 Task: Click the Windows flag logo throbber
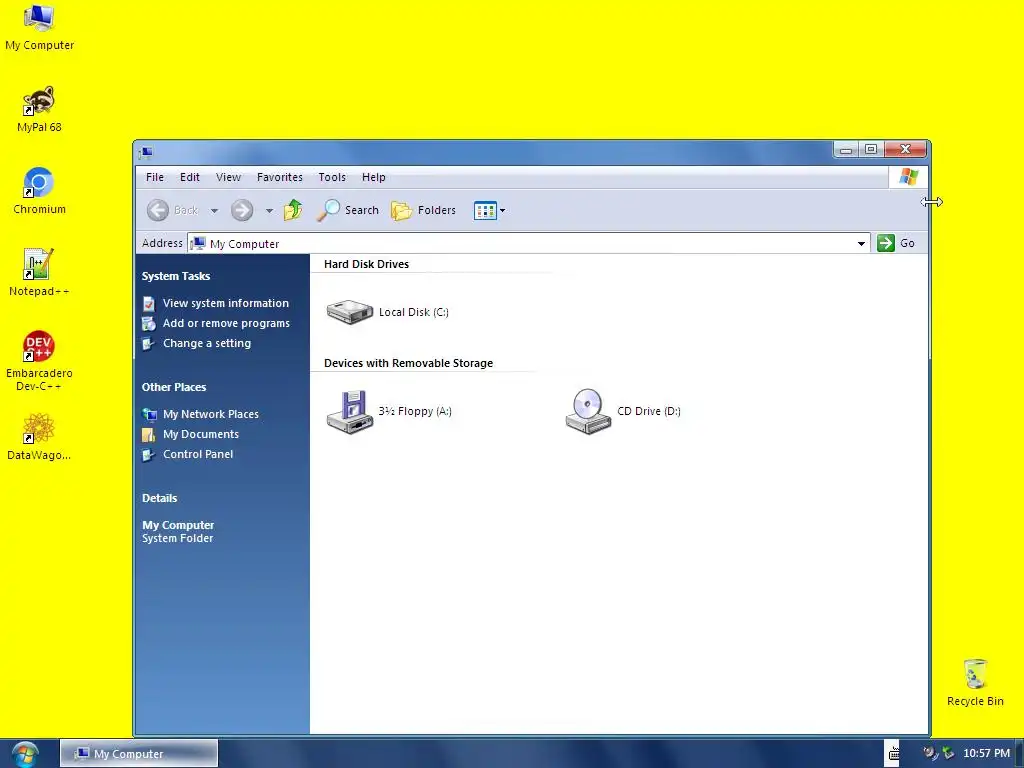[908, 177]
